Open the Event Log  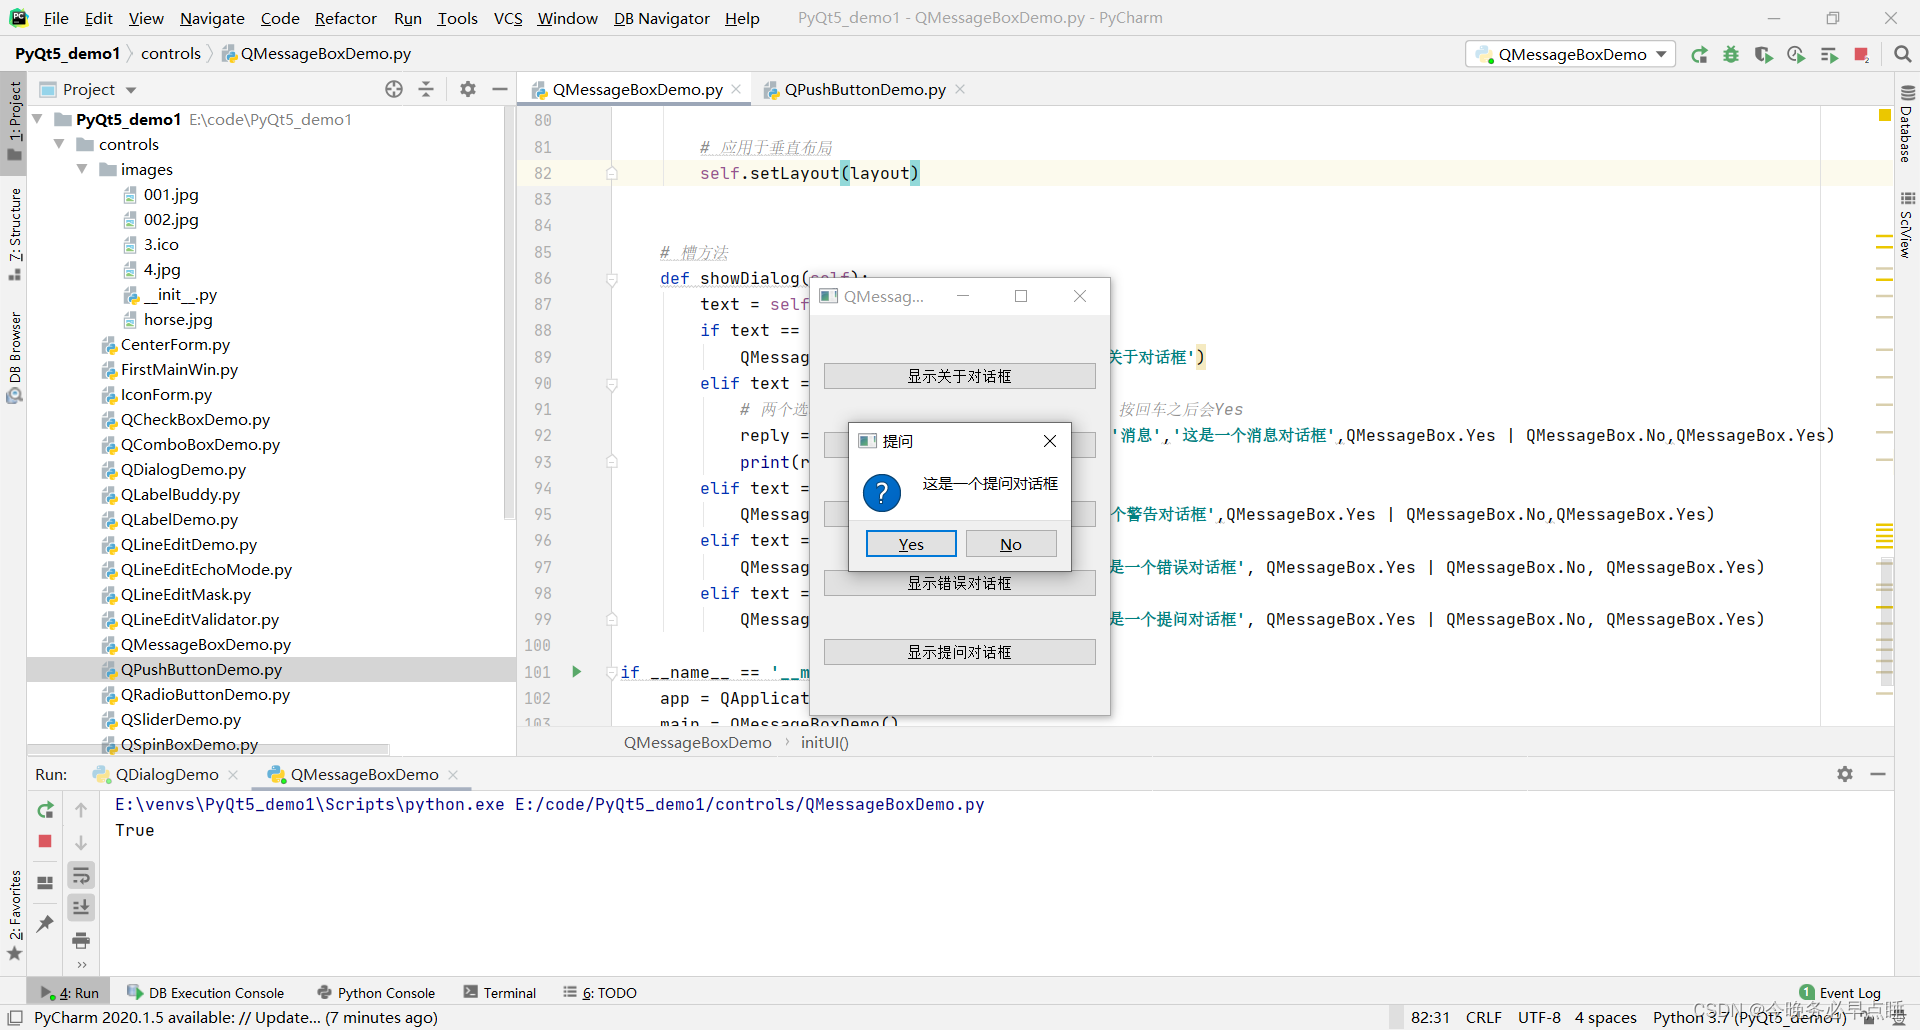pyautogui.click(x=1840, y=992)
